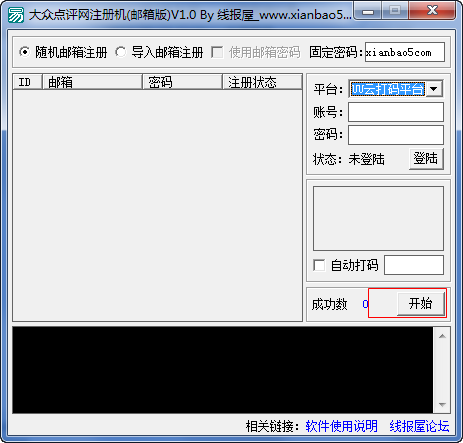The width and height of the screenshot is (463, 443).
Task: Enable the 自动打码 checkbox
Action: pos(319,265)
